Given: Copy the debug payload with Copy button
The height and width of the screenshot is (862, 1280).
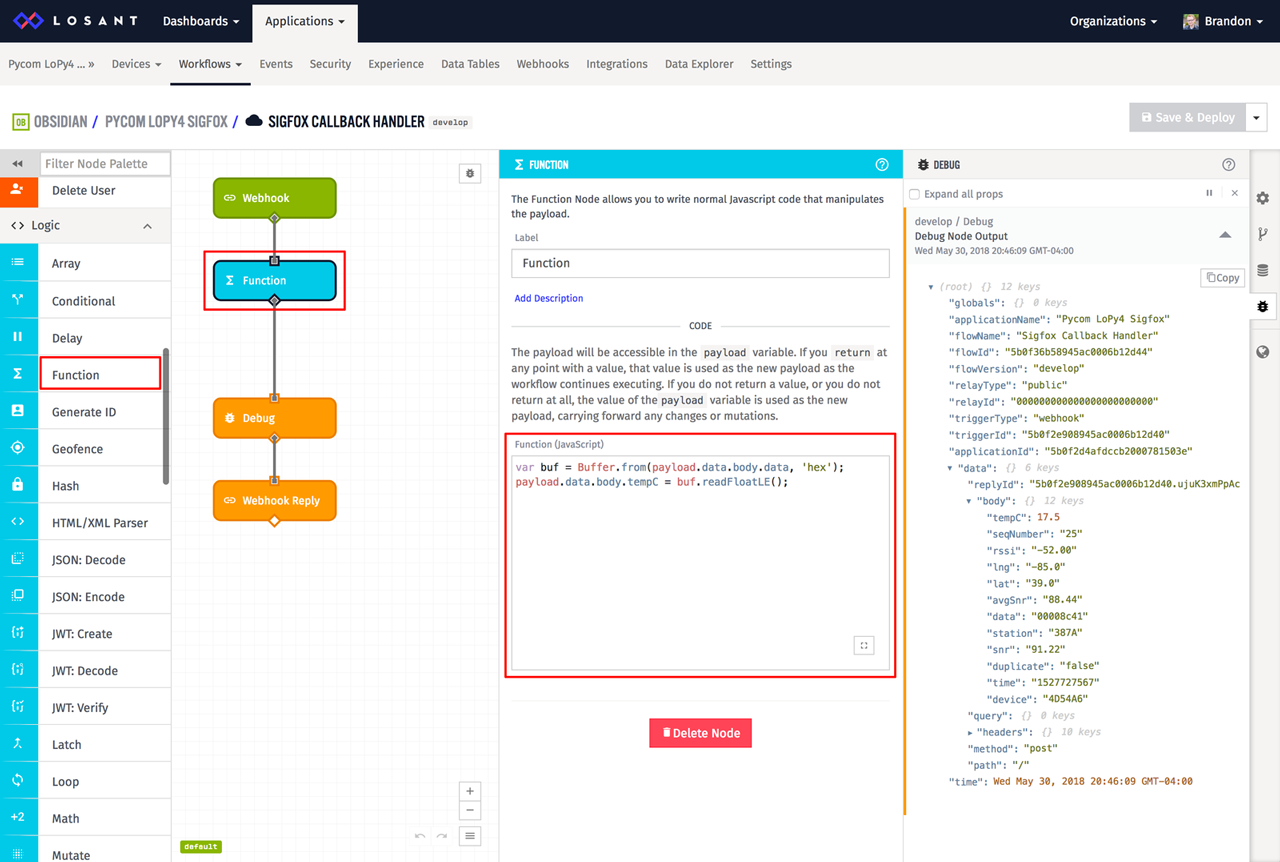Looking at the screenshot, I should (1222, 277).
